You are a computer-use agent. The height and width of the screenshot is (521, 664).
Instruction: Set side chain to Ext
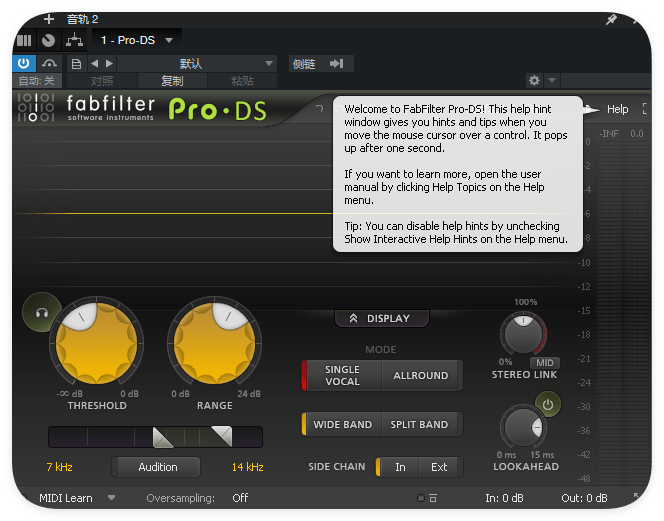439,467
